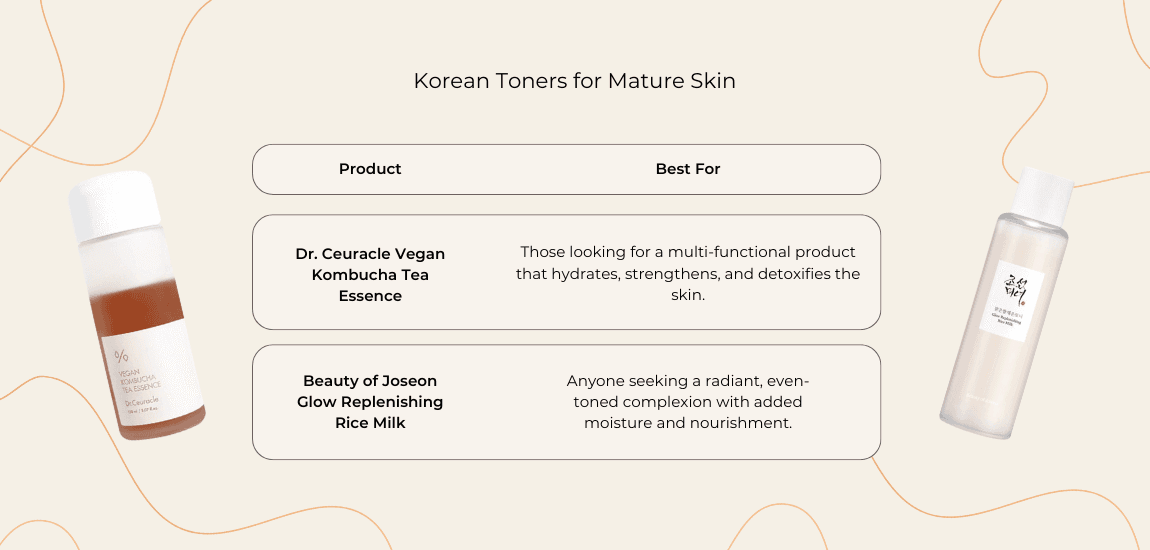Click the Dr. Ceuracle Vegan Kombucha Tea Essence name
The width and height of the screenshot is (1150, 550).
pos(370,274)
